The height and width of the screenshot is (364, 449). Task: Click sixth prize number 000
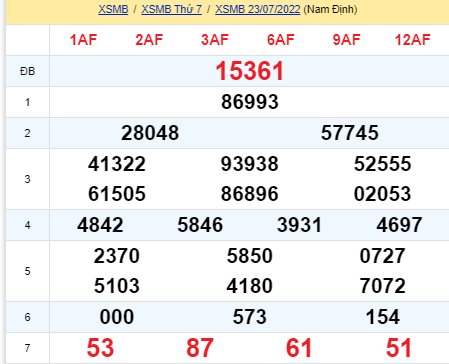click(x=117, y=317)
